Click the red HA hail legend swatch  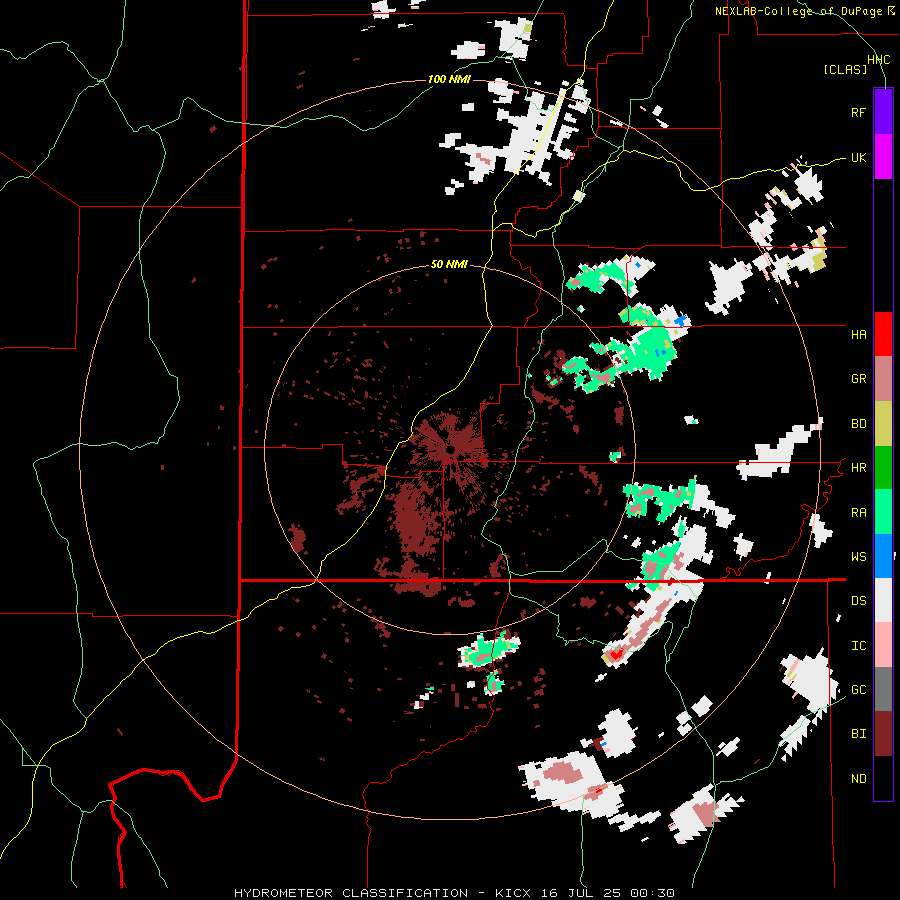883,334
